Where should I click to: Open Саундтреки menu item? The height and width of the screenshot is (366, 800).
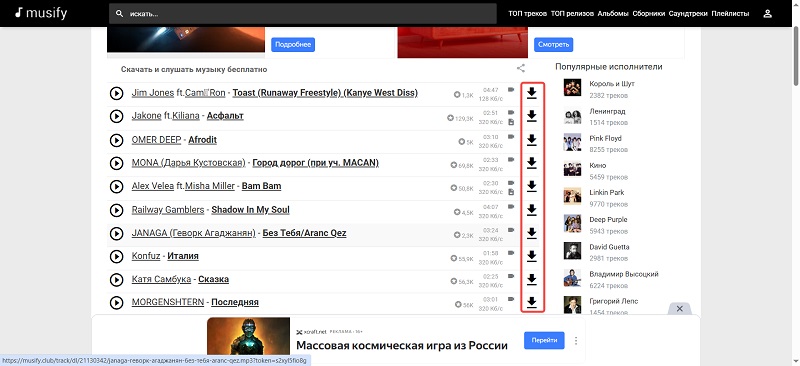click(x=688, y=14)
